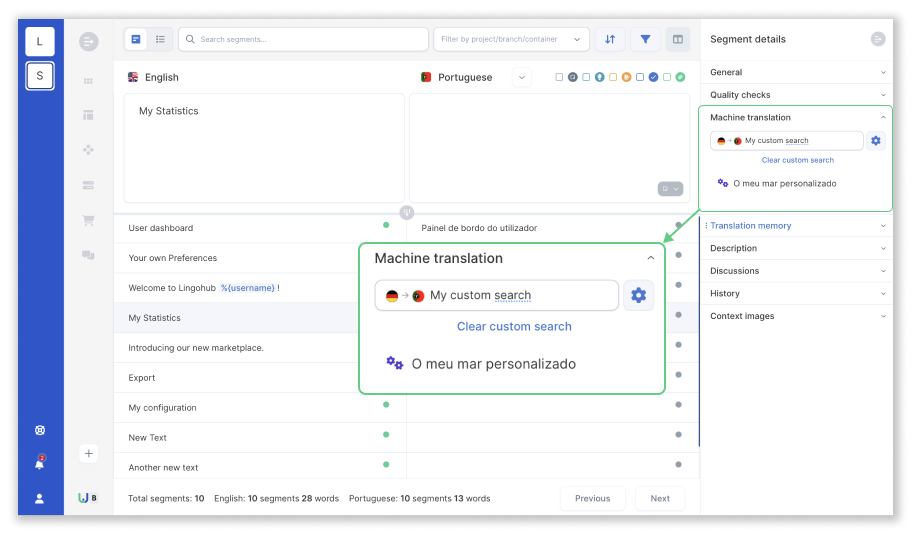Toggle the side panel columns icon

click(677, 39)
